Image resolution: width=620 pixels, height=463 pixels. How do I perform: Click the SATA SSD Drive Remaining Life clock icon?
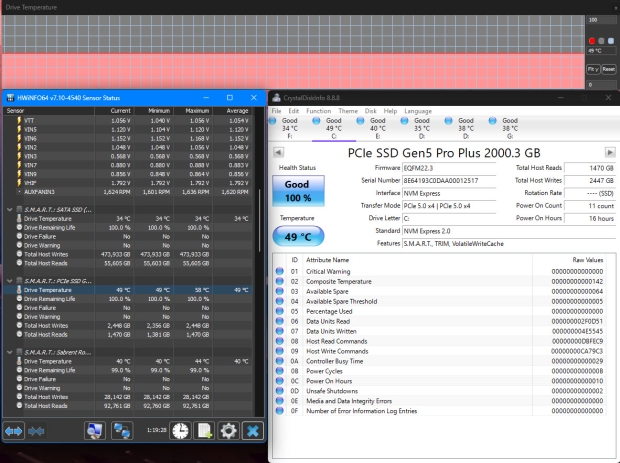(19, 227)
